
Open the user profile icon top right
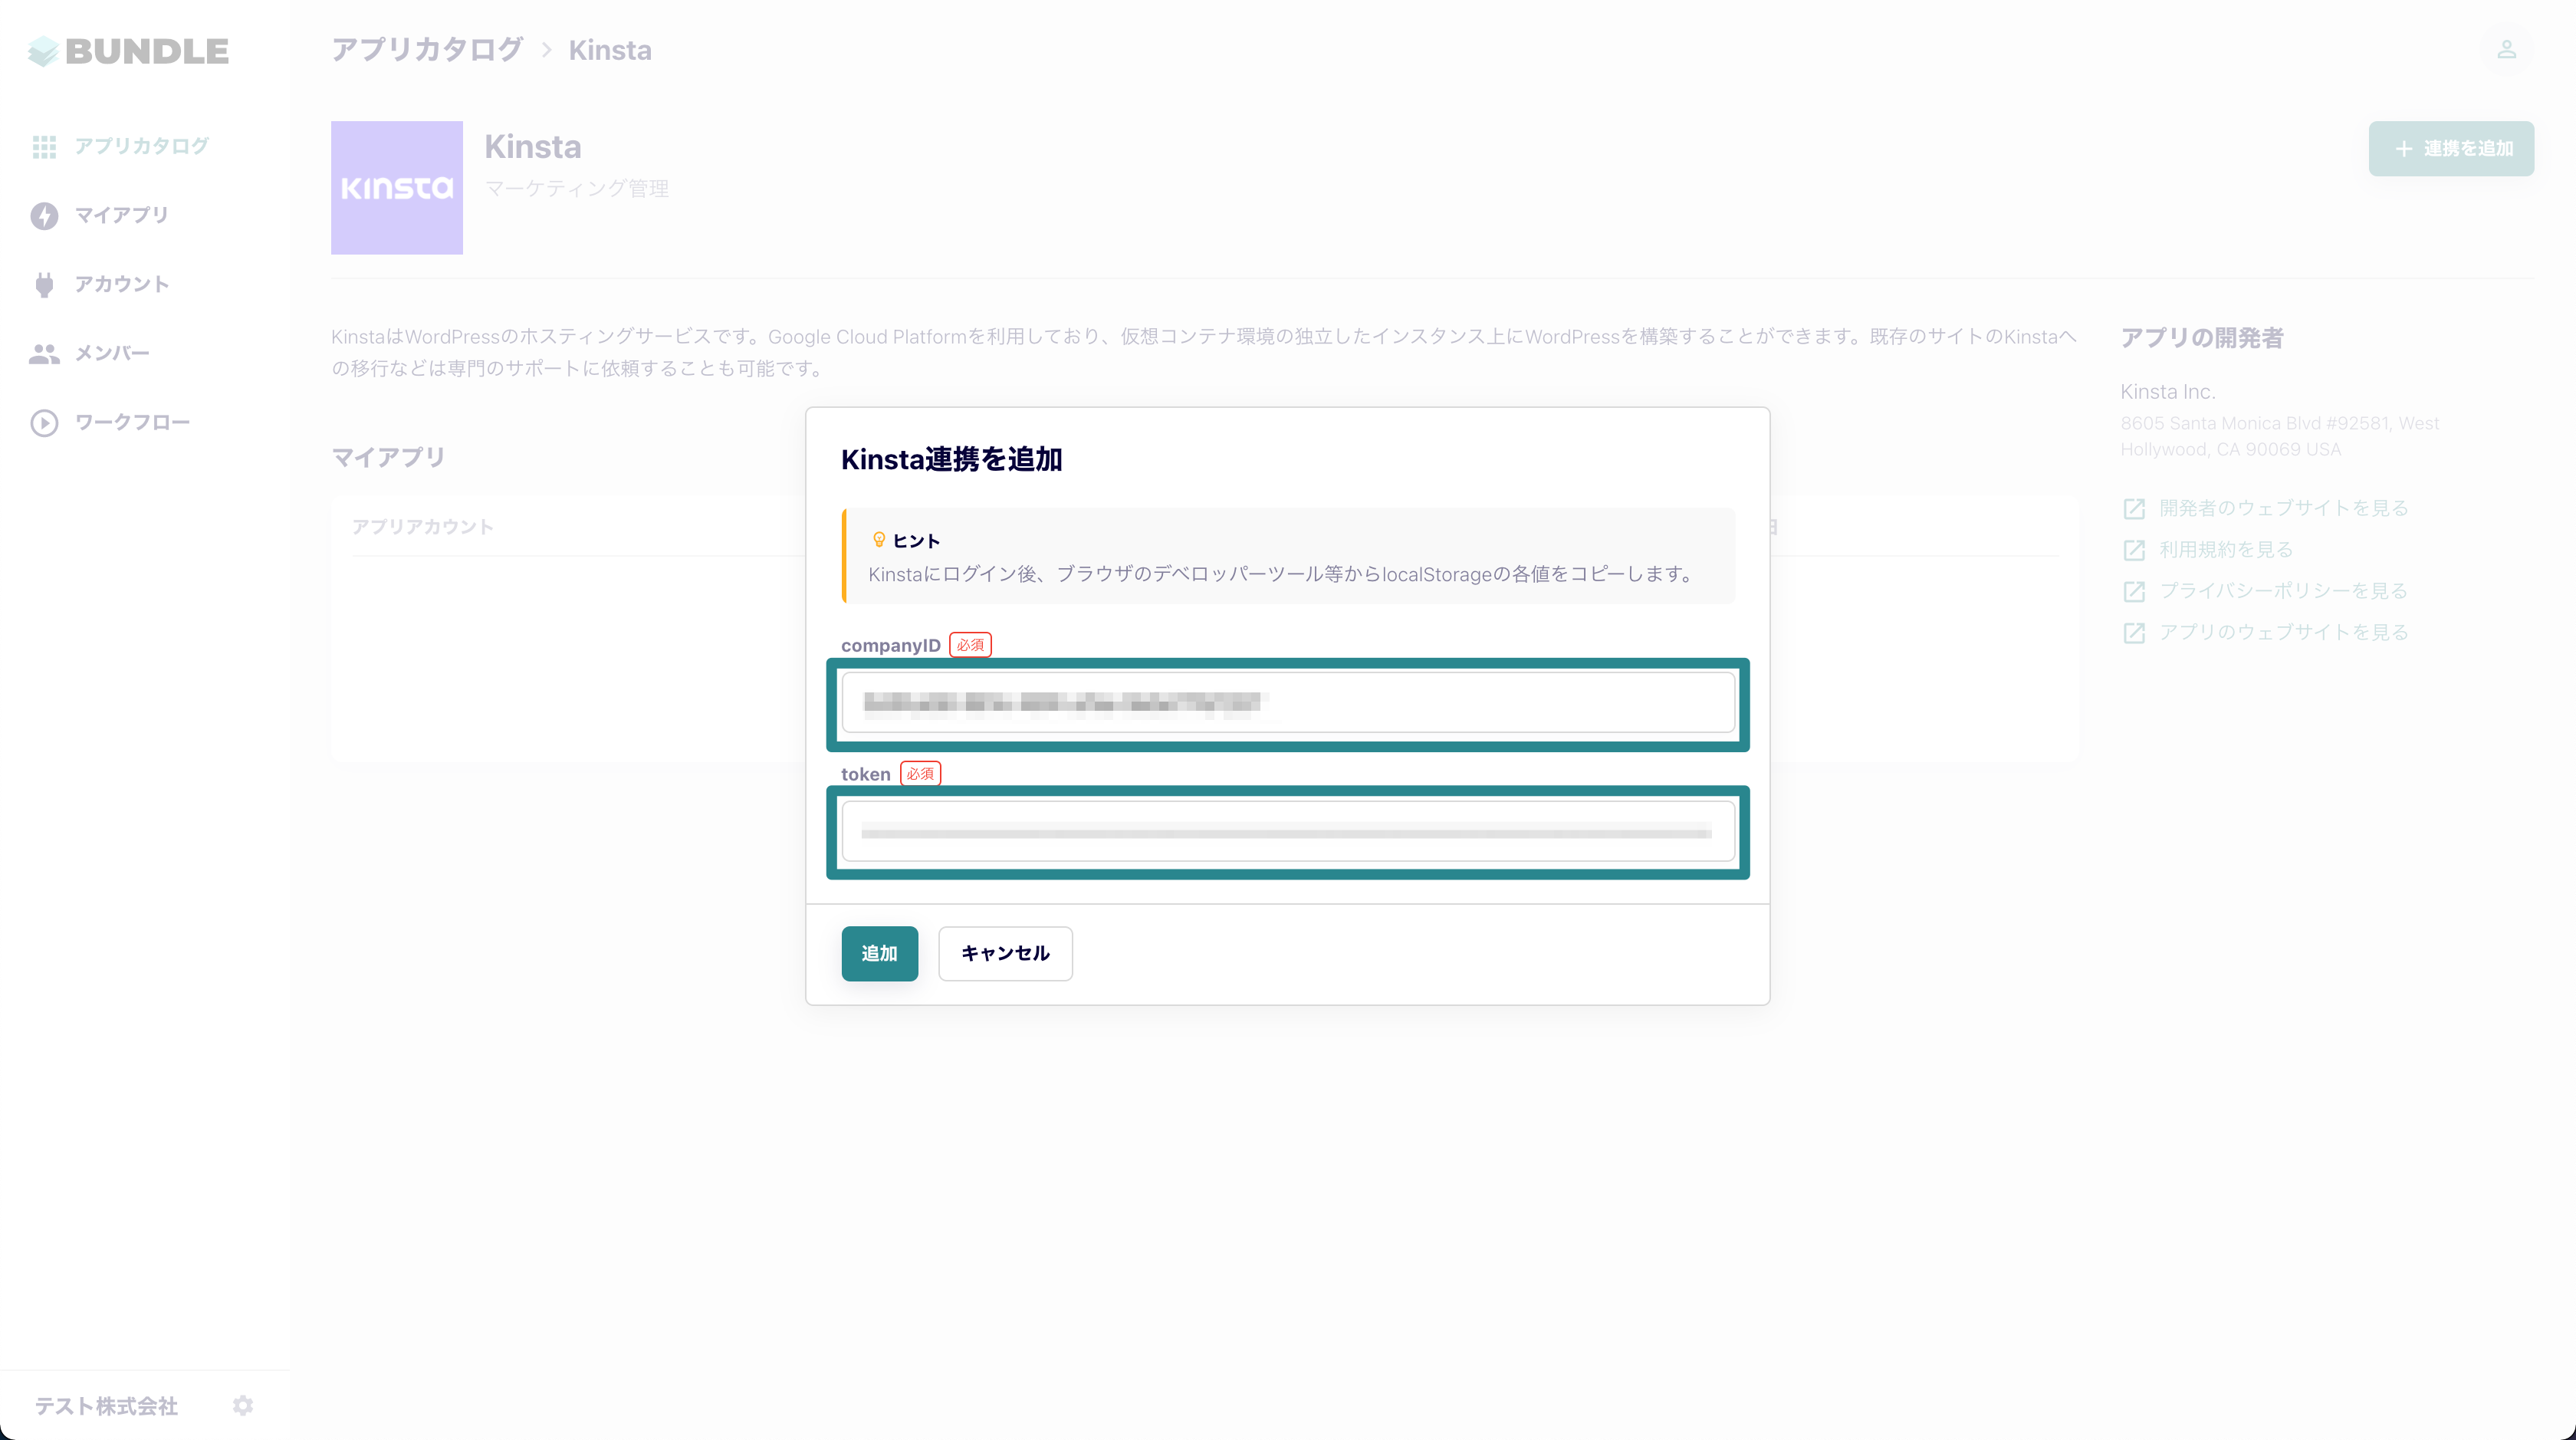click(x=2506, y=49)
